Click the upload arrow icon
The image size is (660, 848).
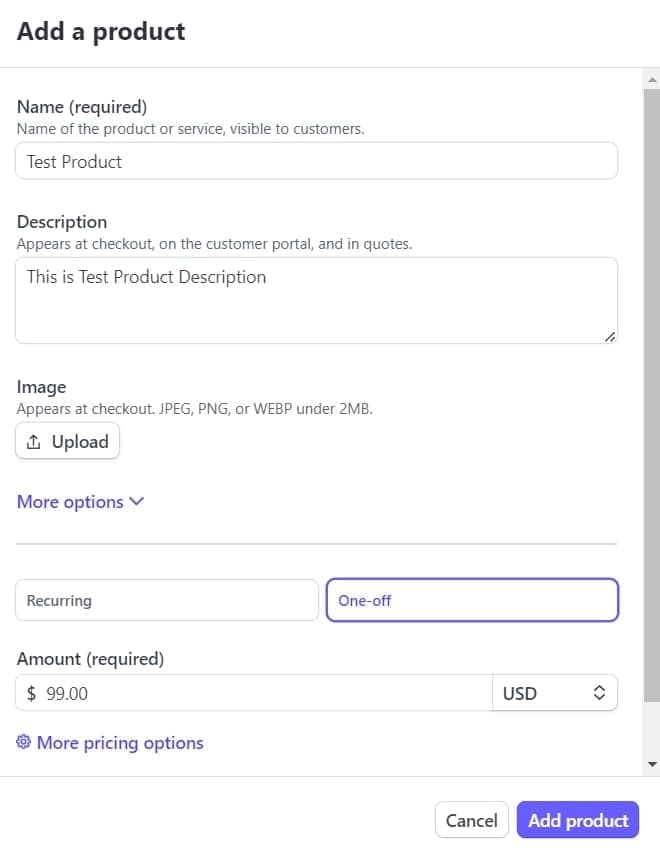(x=35, y=442)
